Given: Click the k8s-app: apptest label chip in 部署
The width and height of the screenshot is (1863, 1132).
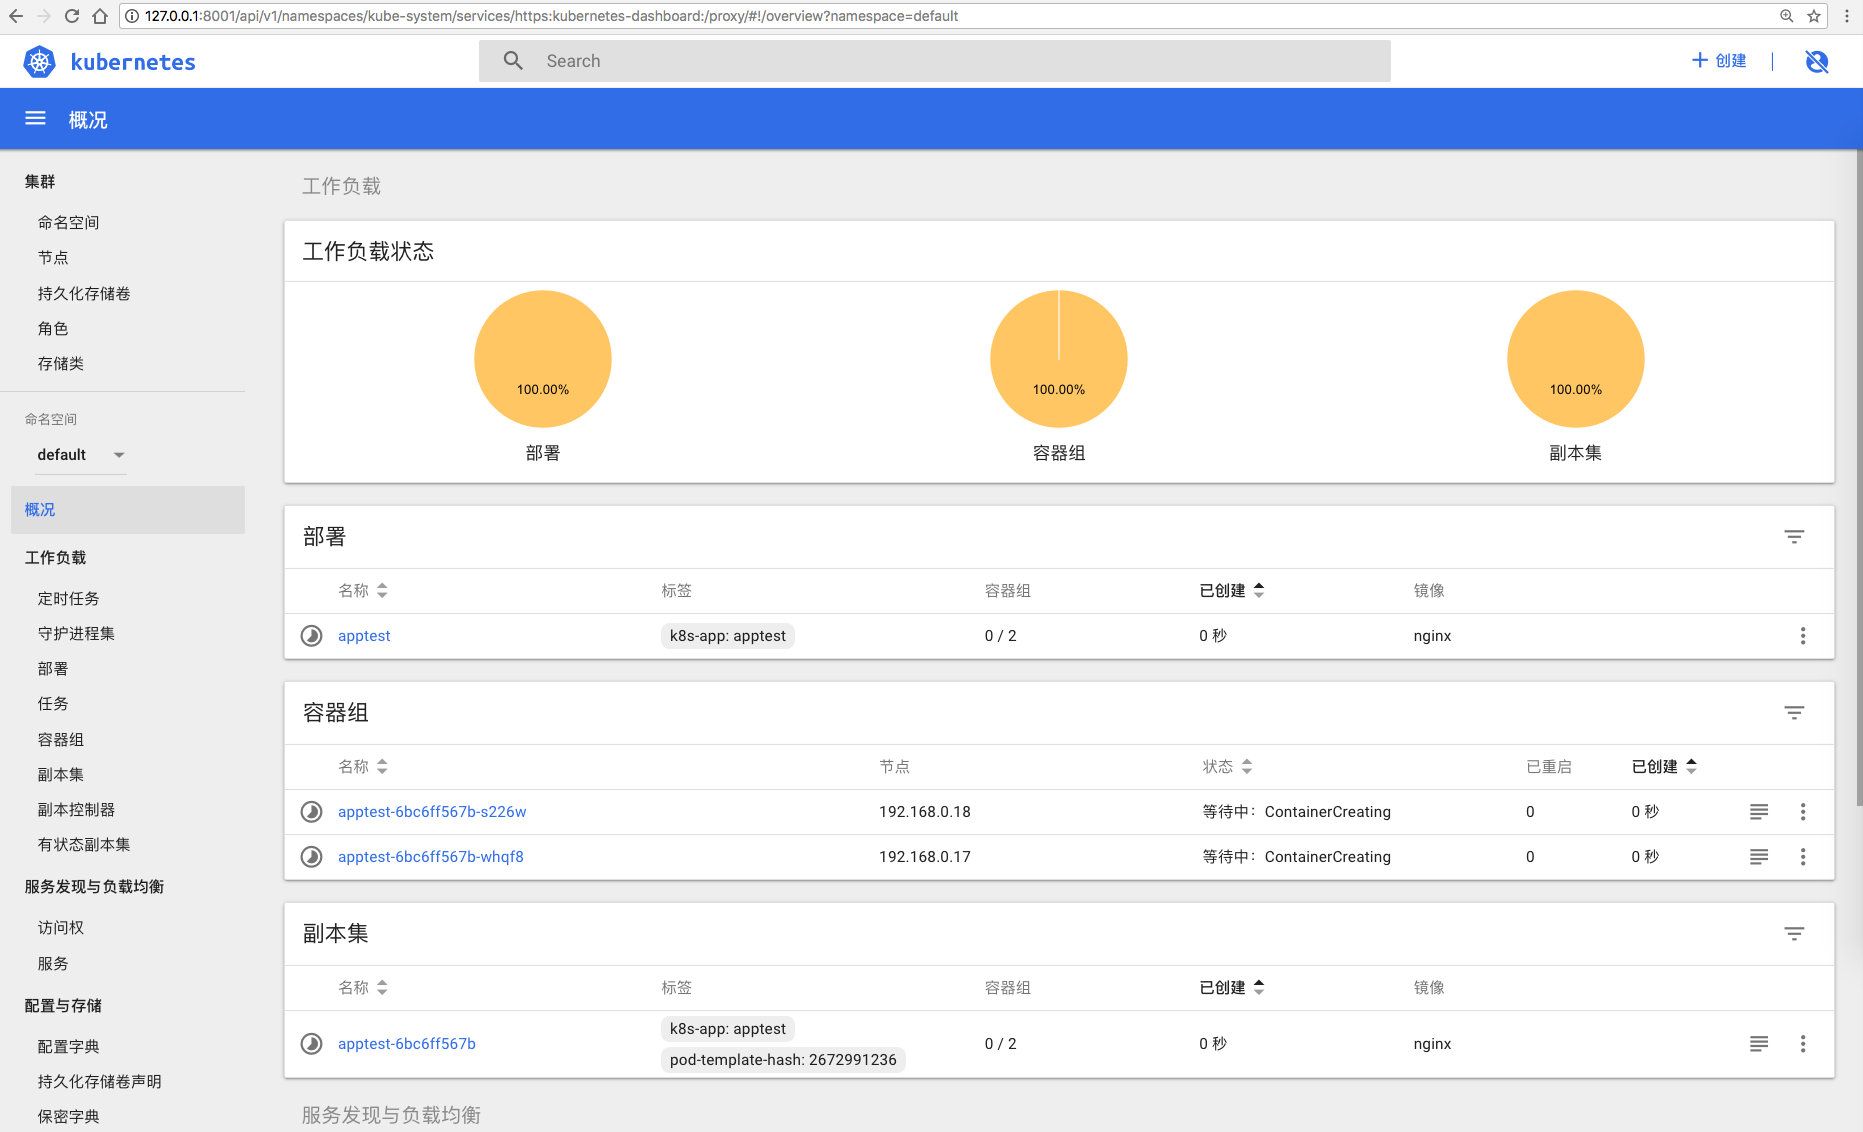Looking at the screenshot, I should click(728, 636).
